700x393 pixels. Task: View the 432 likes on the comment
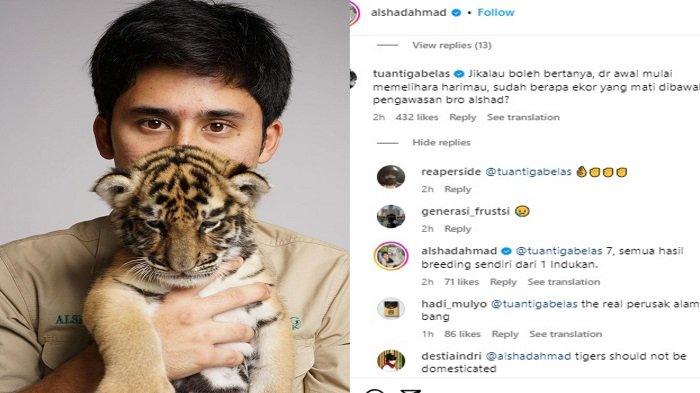pos(417,117)
